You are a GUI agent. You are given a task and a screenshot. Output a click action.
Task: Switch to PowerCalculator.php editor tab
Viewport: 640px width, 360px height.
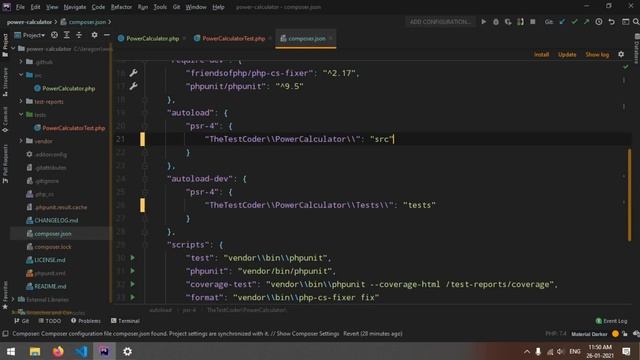coord(152,38)
